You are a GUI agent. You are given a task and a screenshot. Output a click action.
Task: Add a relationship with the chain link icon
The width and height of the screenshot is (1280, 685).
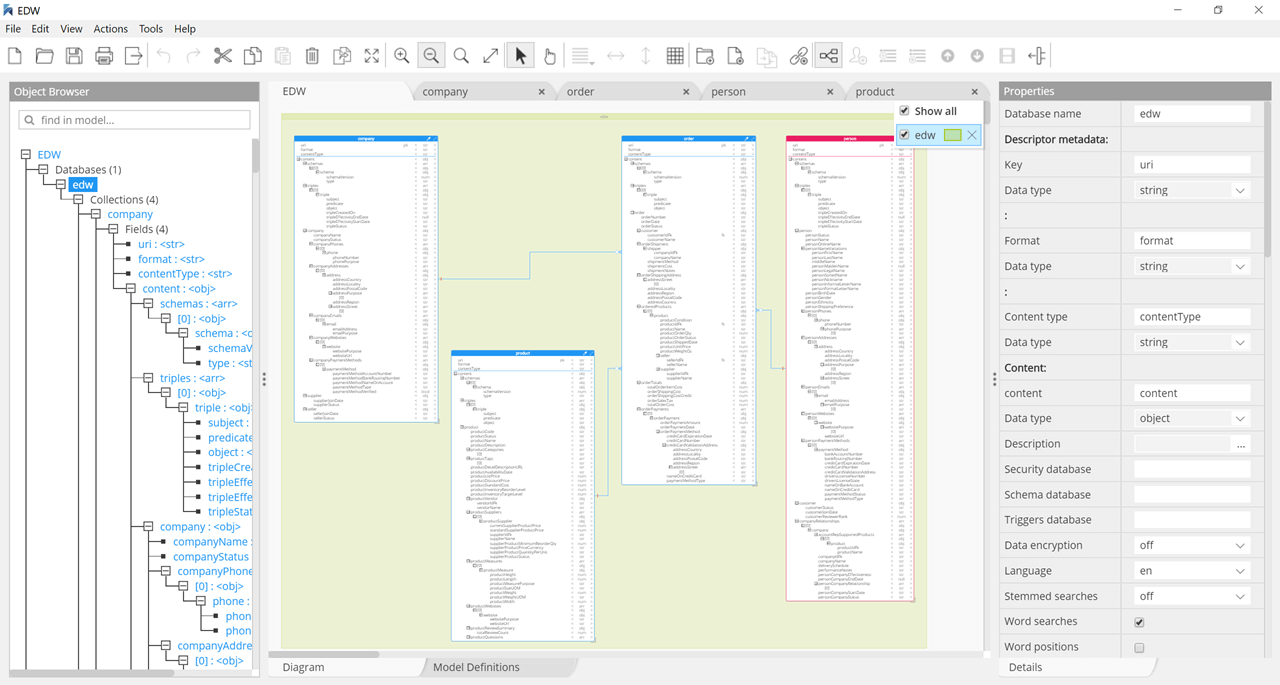coord(798,55)
